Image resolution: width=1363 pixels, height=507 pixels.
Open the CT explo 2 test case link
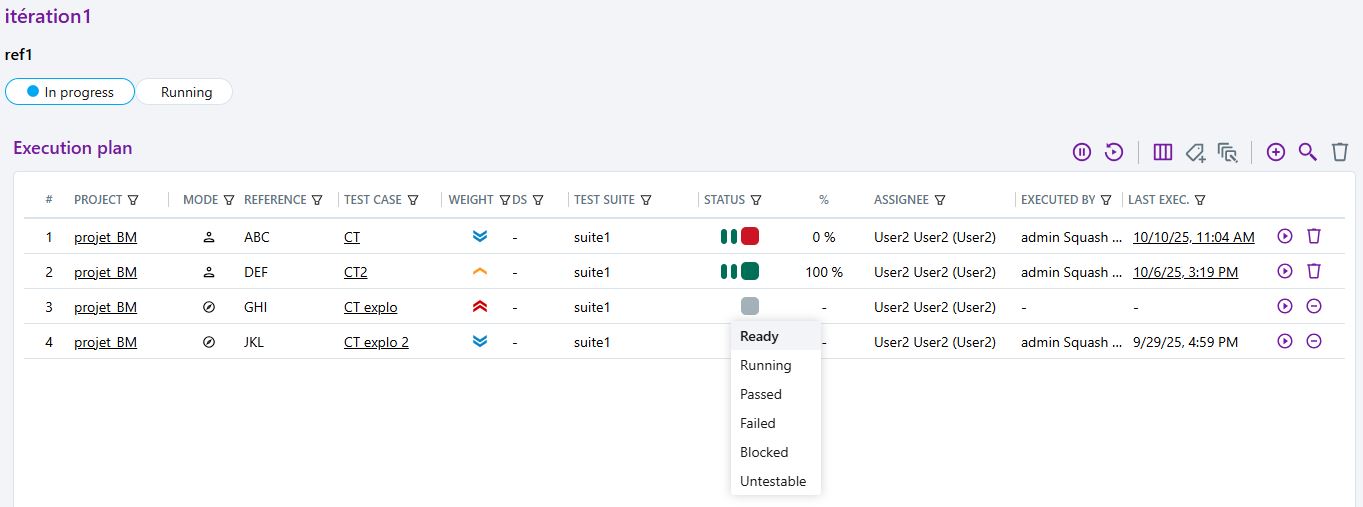pyautogui.click(x=376, y=342)
